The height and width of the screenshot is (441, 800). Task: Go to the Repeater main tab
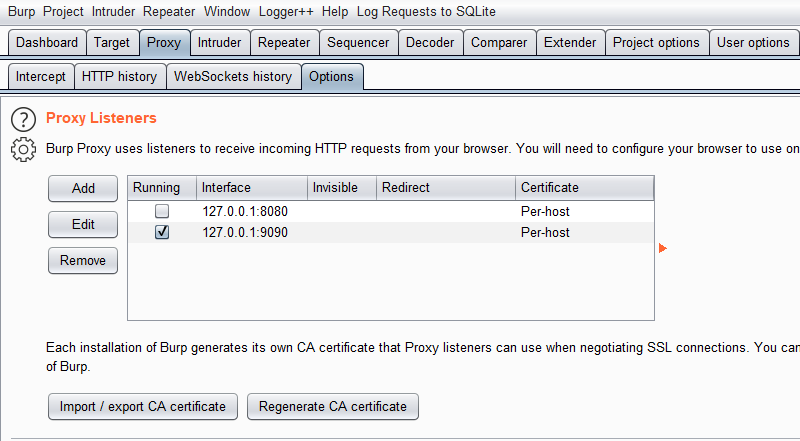284,42
